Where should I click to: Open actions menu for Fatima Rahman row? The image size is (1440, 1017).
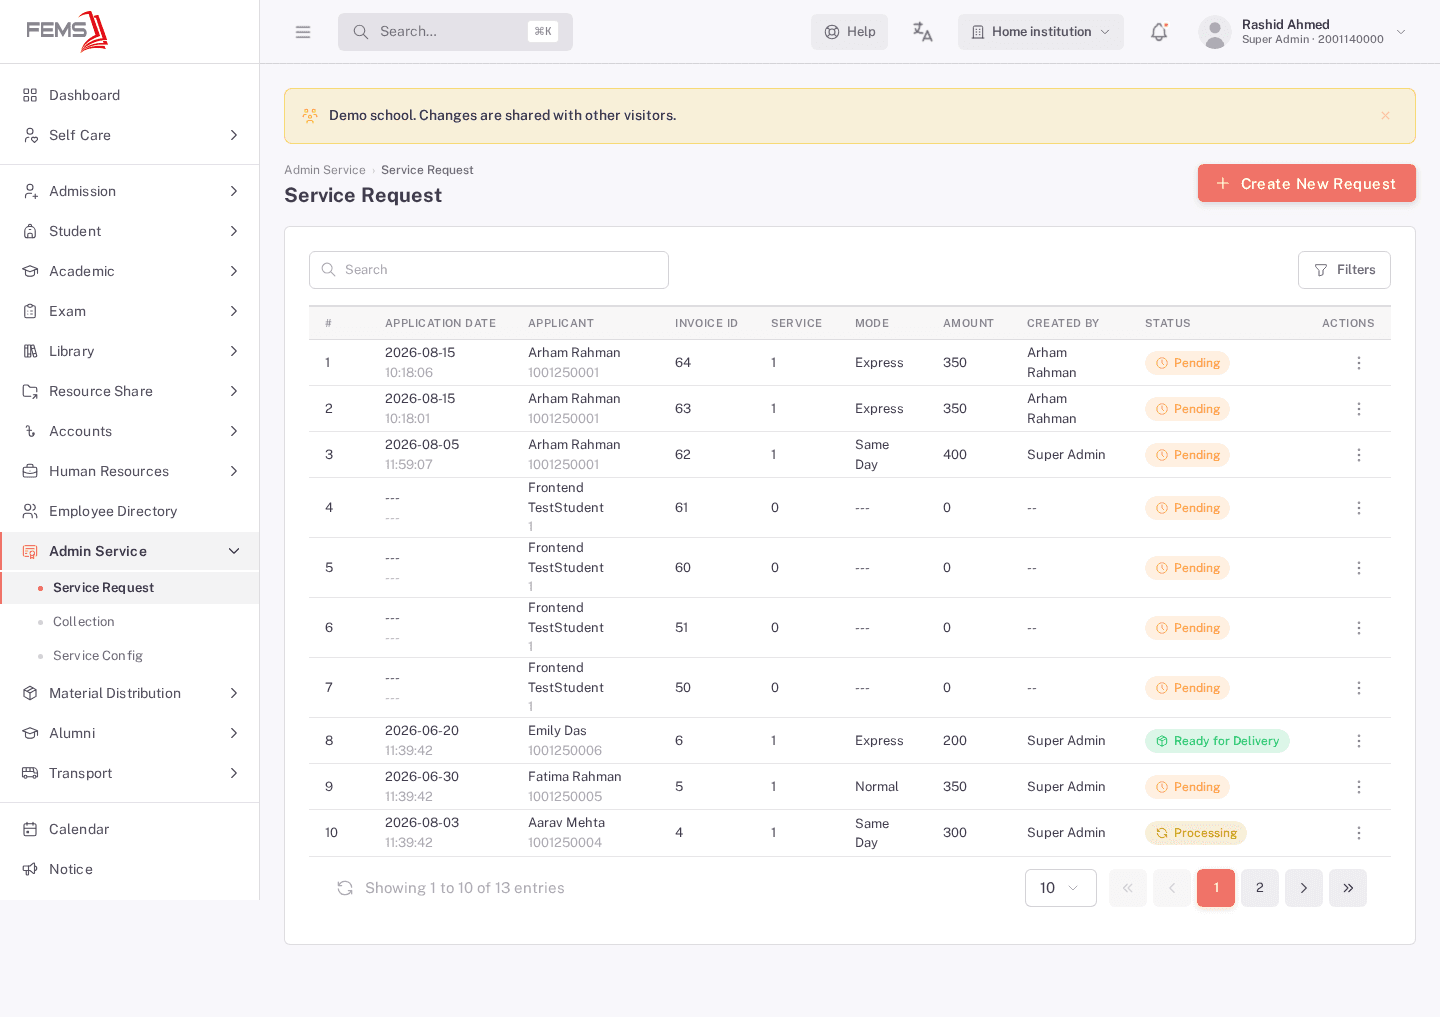(1358, 787)
